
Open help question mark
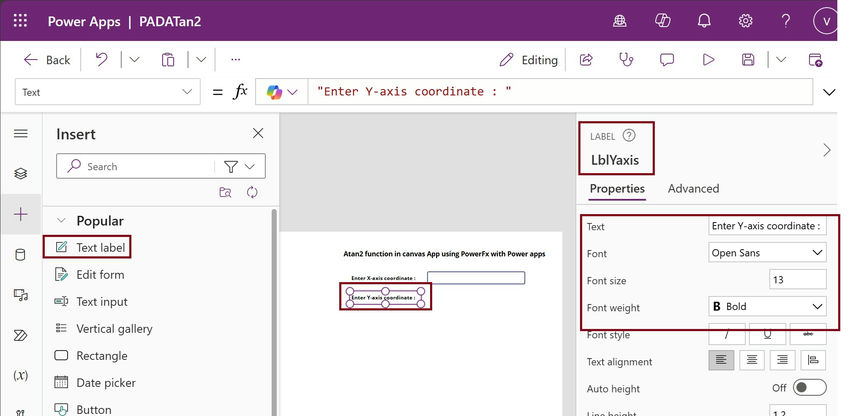785,21
